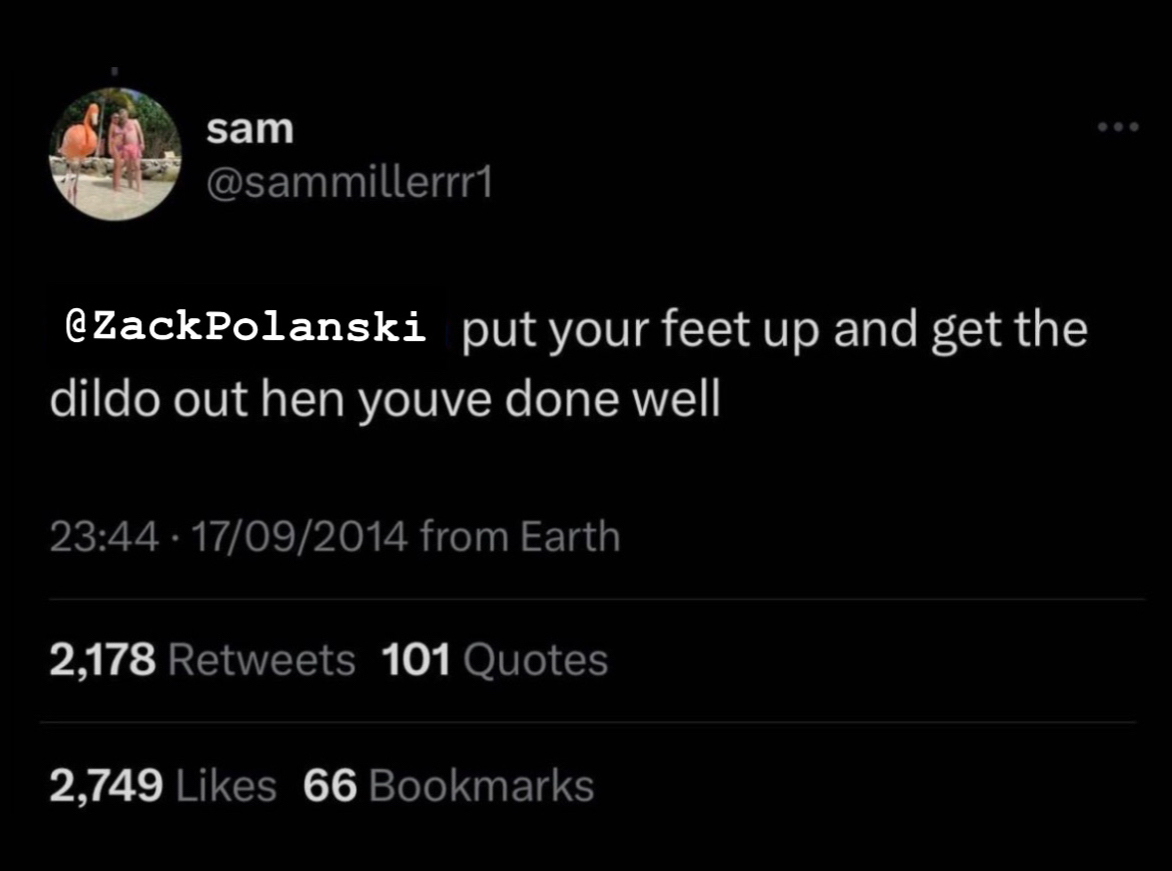Click the 23:44 timestamp
Image resolution: width=1172 pixels, height=871 pixels.
coord(104,538)
